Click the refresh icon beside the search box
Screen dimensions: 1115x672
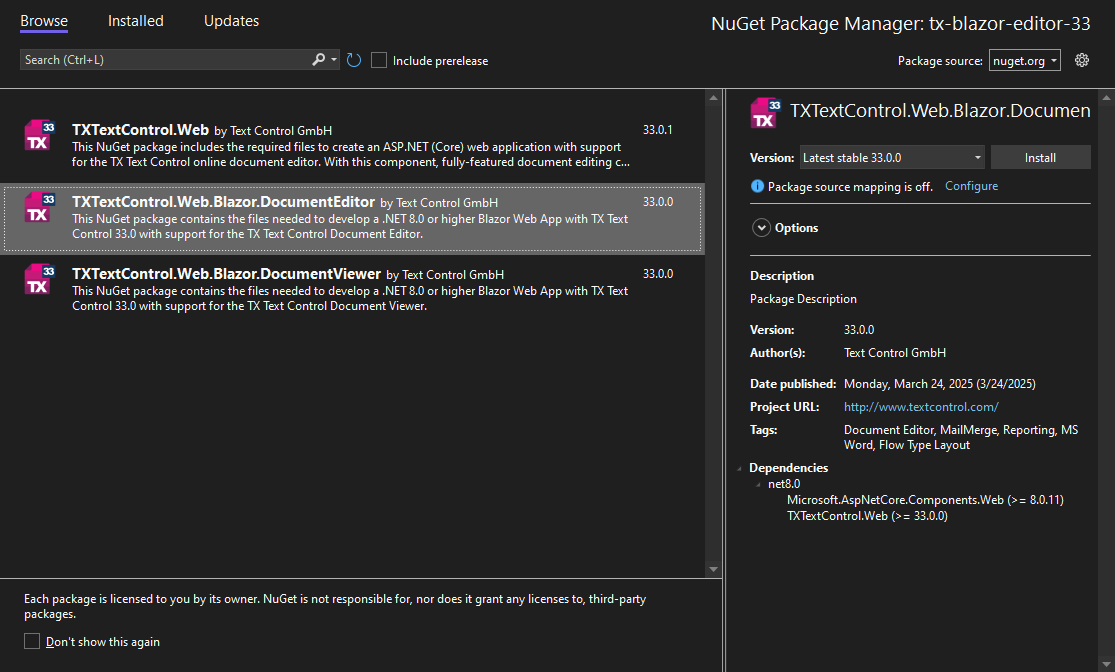(x=354, y=61)
